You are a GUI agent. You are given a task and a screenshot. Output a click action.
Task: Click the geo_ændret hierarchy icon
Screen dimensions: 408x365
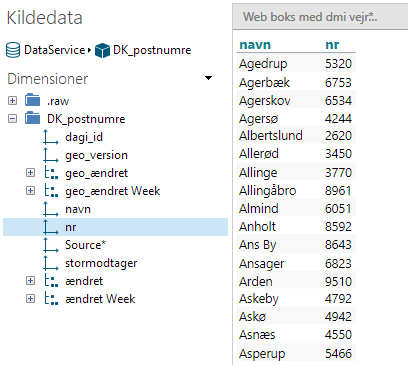click(51, 173)
